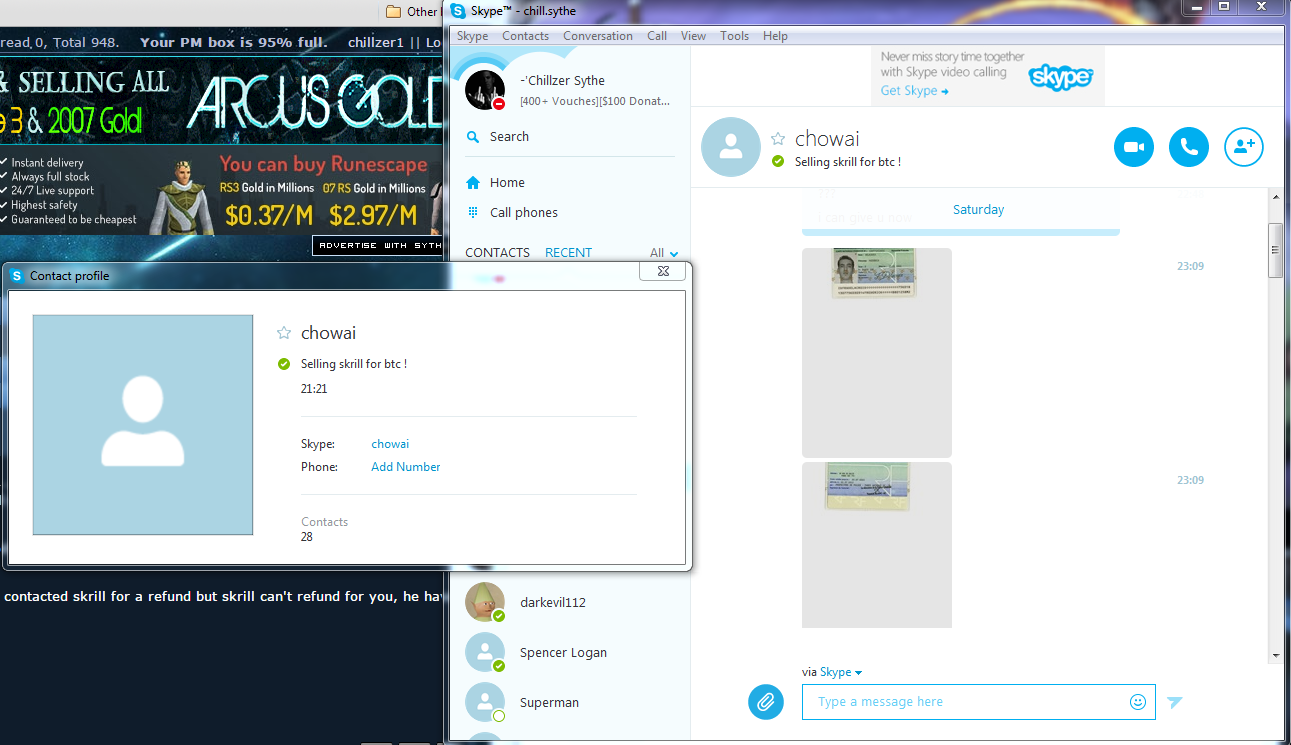The width and height of the screenshot is (1291, 745).
Task: Click the scroll down arrow in the conversation
Action: [1275, 656]
